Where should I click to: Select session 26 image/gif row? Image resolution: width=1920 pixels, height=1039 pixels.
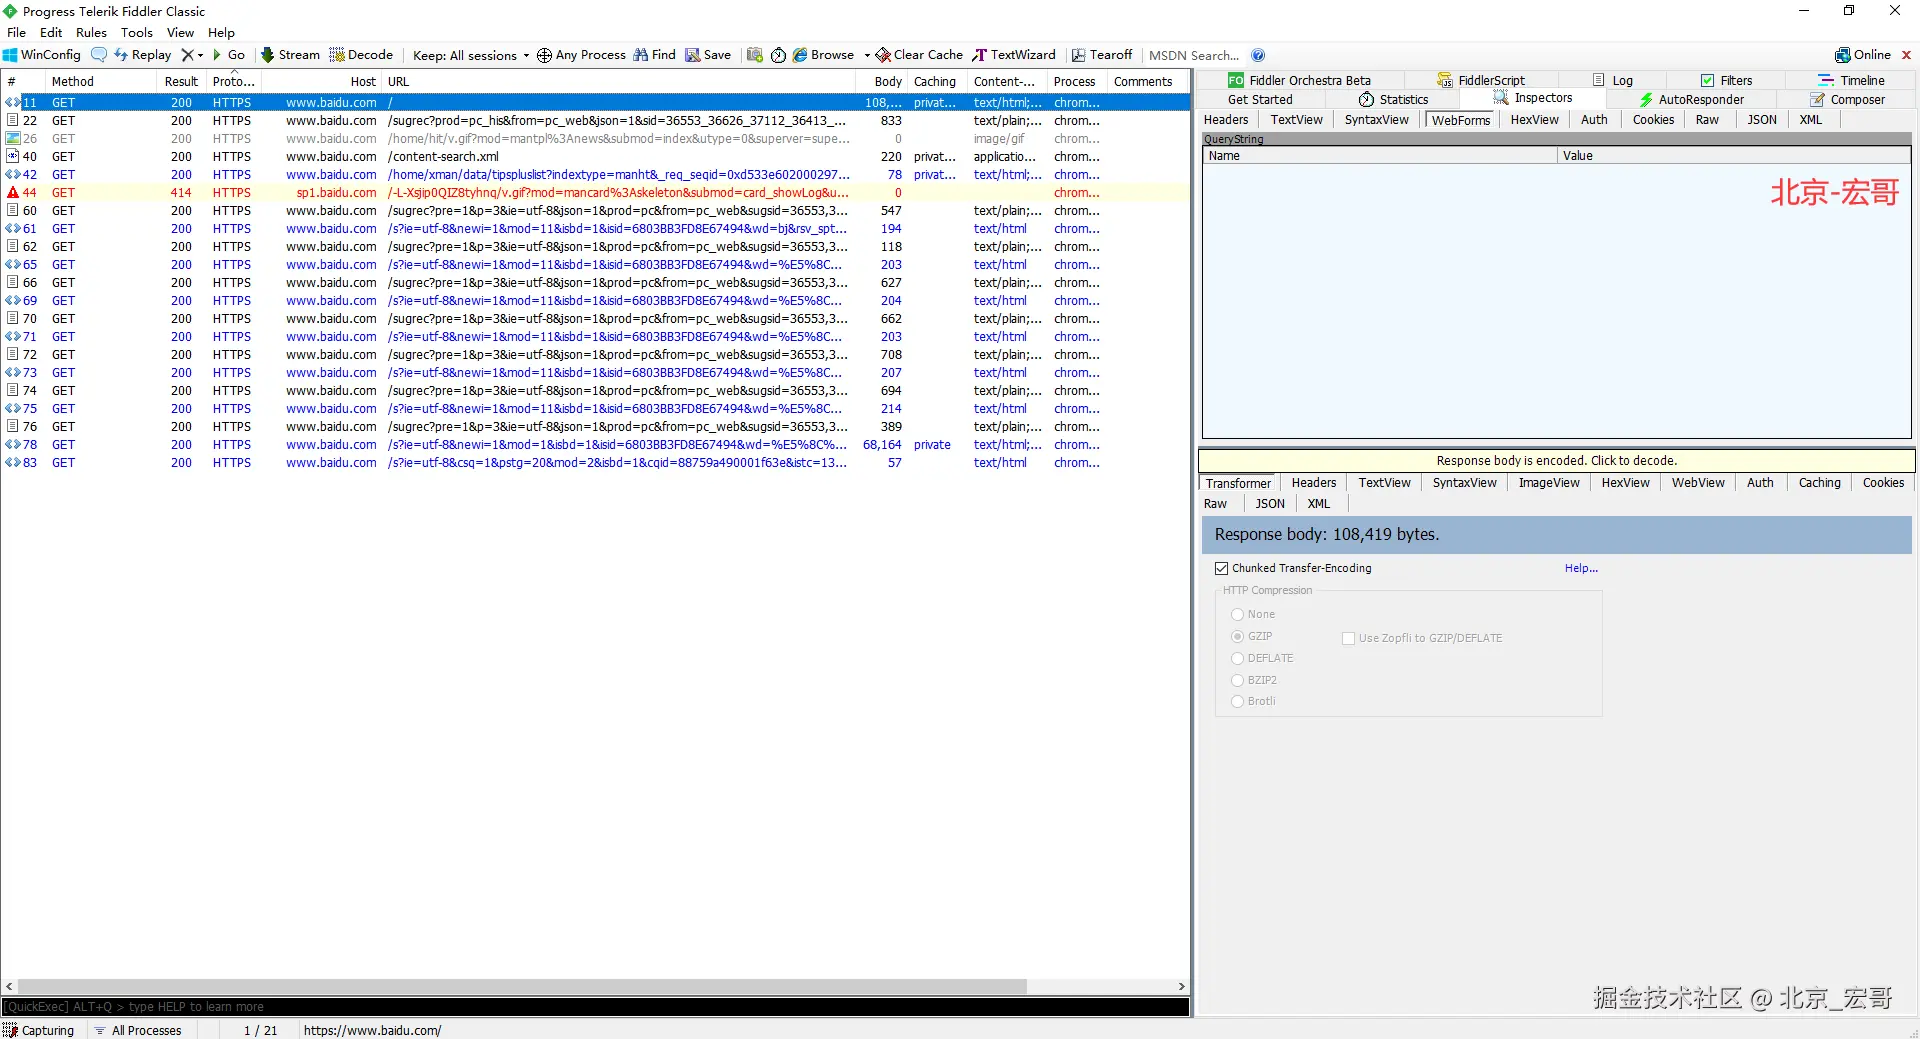click(595, 138)
